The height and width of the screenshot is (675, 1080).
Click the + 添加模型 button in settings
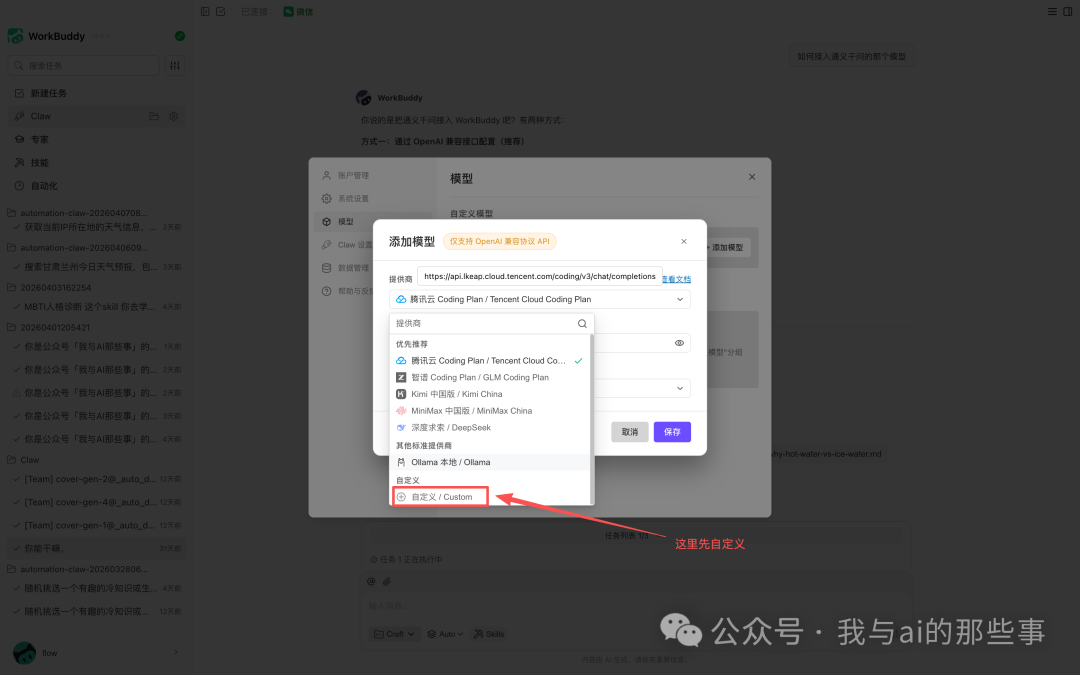tap(727, 247)
